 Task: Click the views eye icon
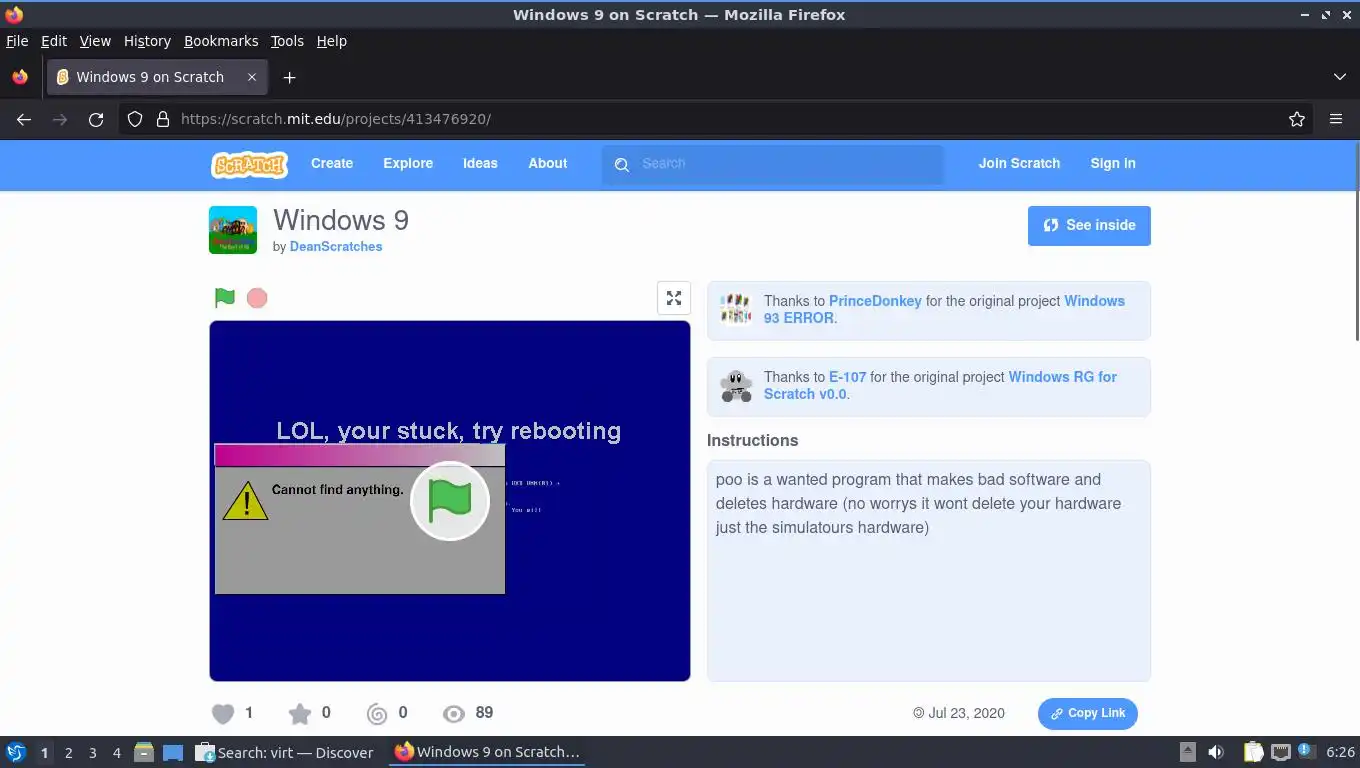(x=454, y=713)
